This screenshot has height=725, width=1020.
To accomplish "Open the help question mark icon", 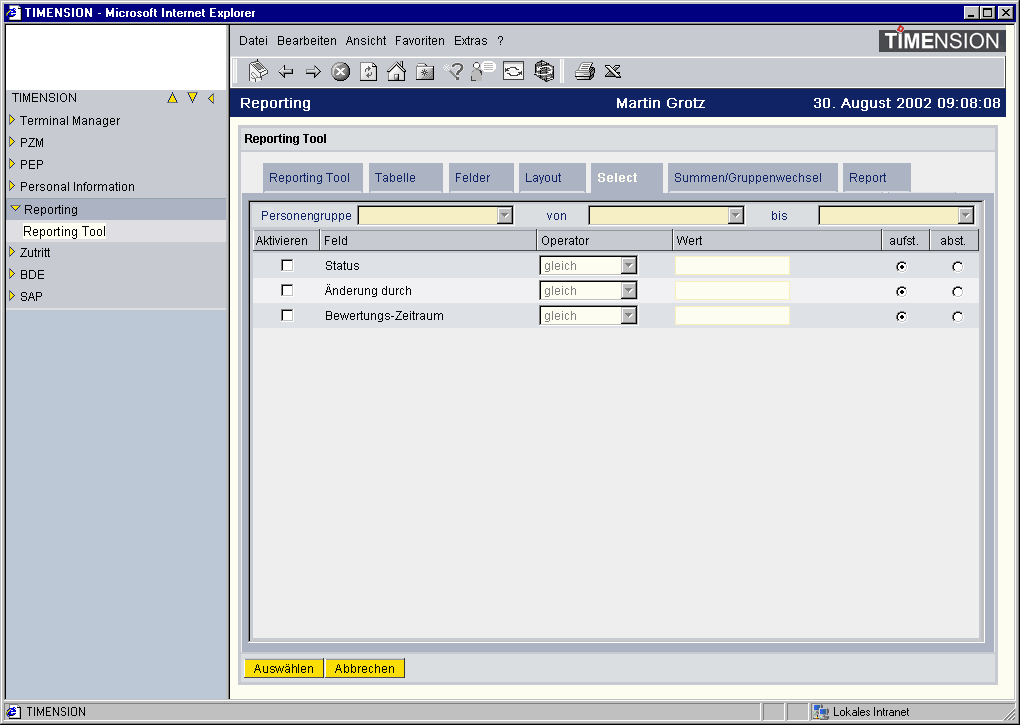I will (x=454, y=71).
